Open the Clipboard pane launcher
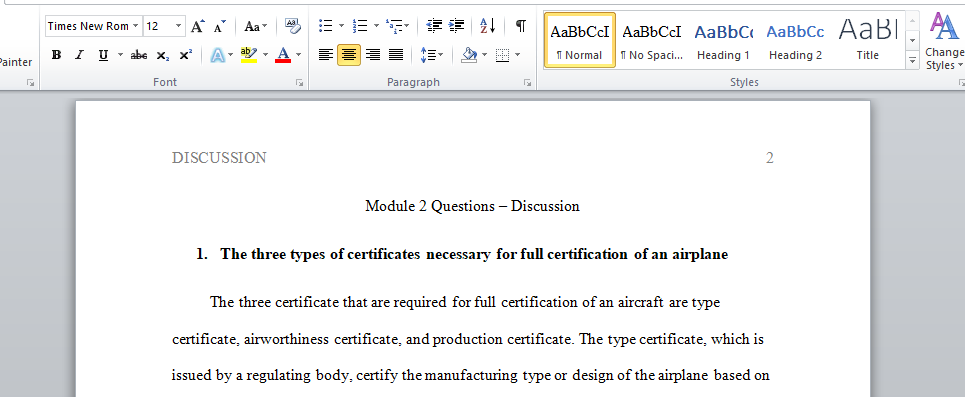 (30, 82)
